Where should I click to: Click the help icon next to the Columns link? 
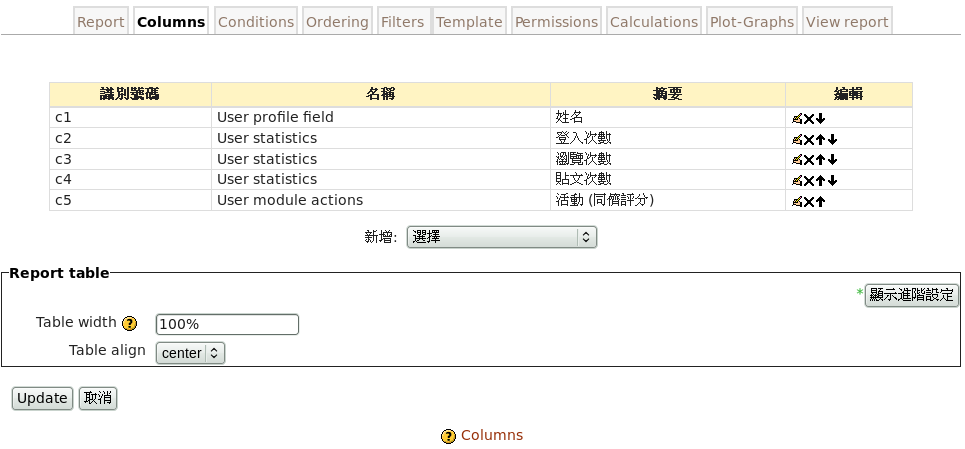448,436
